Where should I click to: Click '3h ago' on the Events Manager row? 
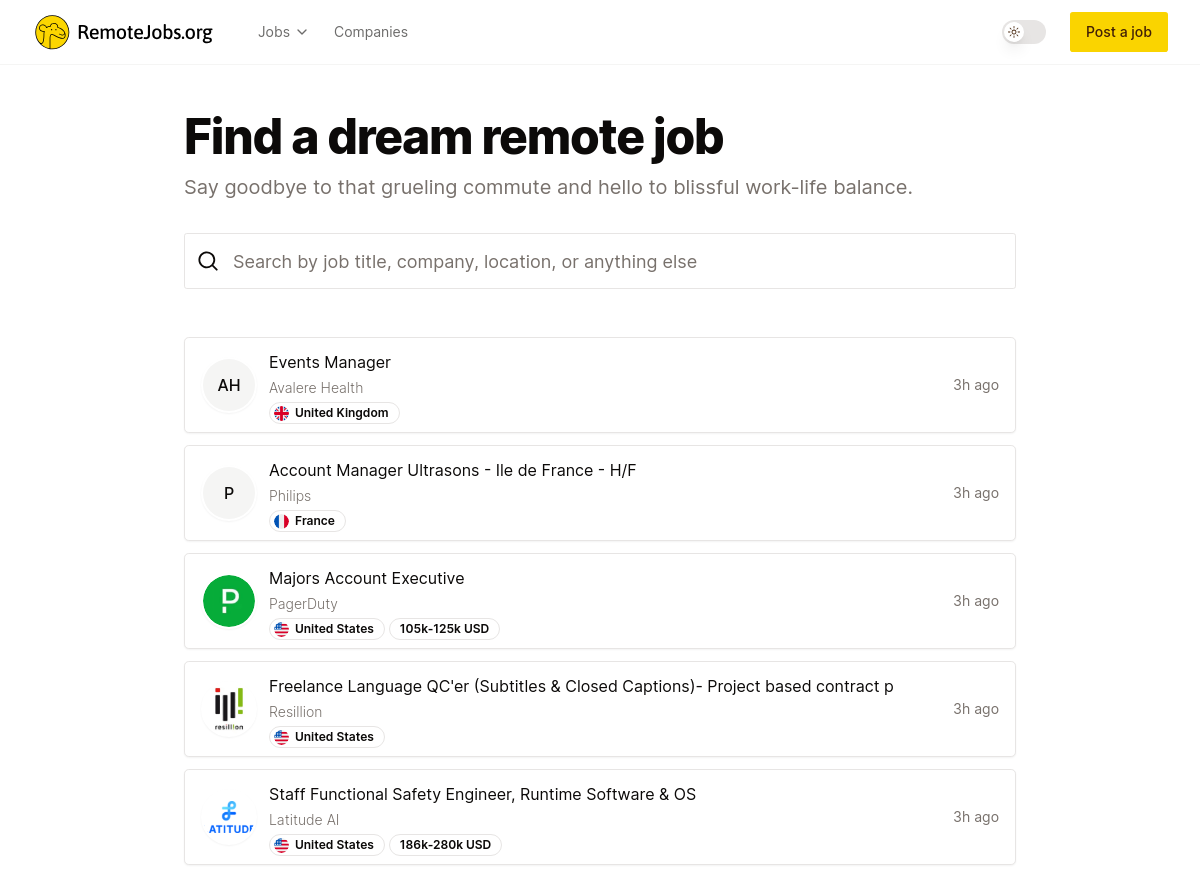tap(976, 385)
